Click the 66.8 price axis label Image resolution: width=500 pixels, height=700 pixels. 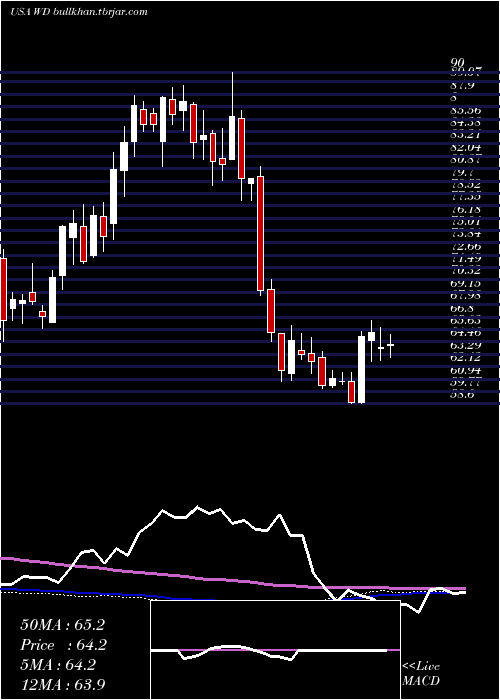pyautogui.click(x=462, y=308)
